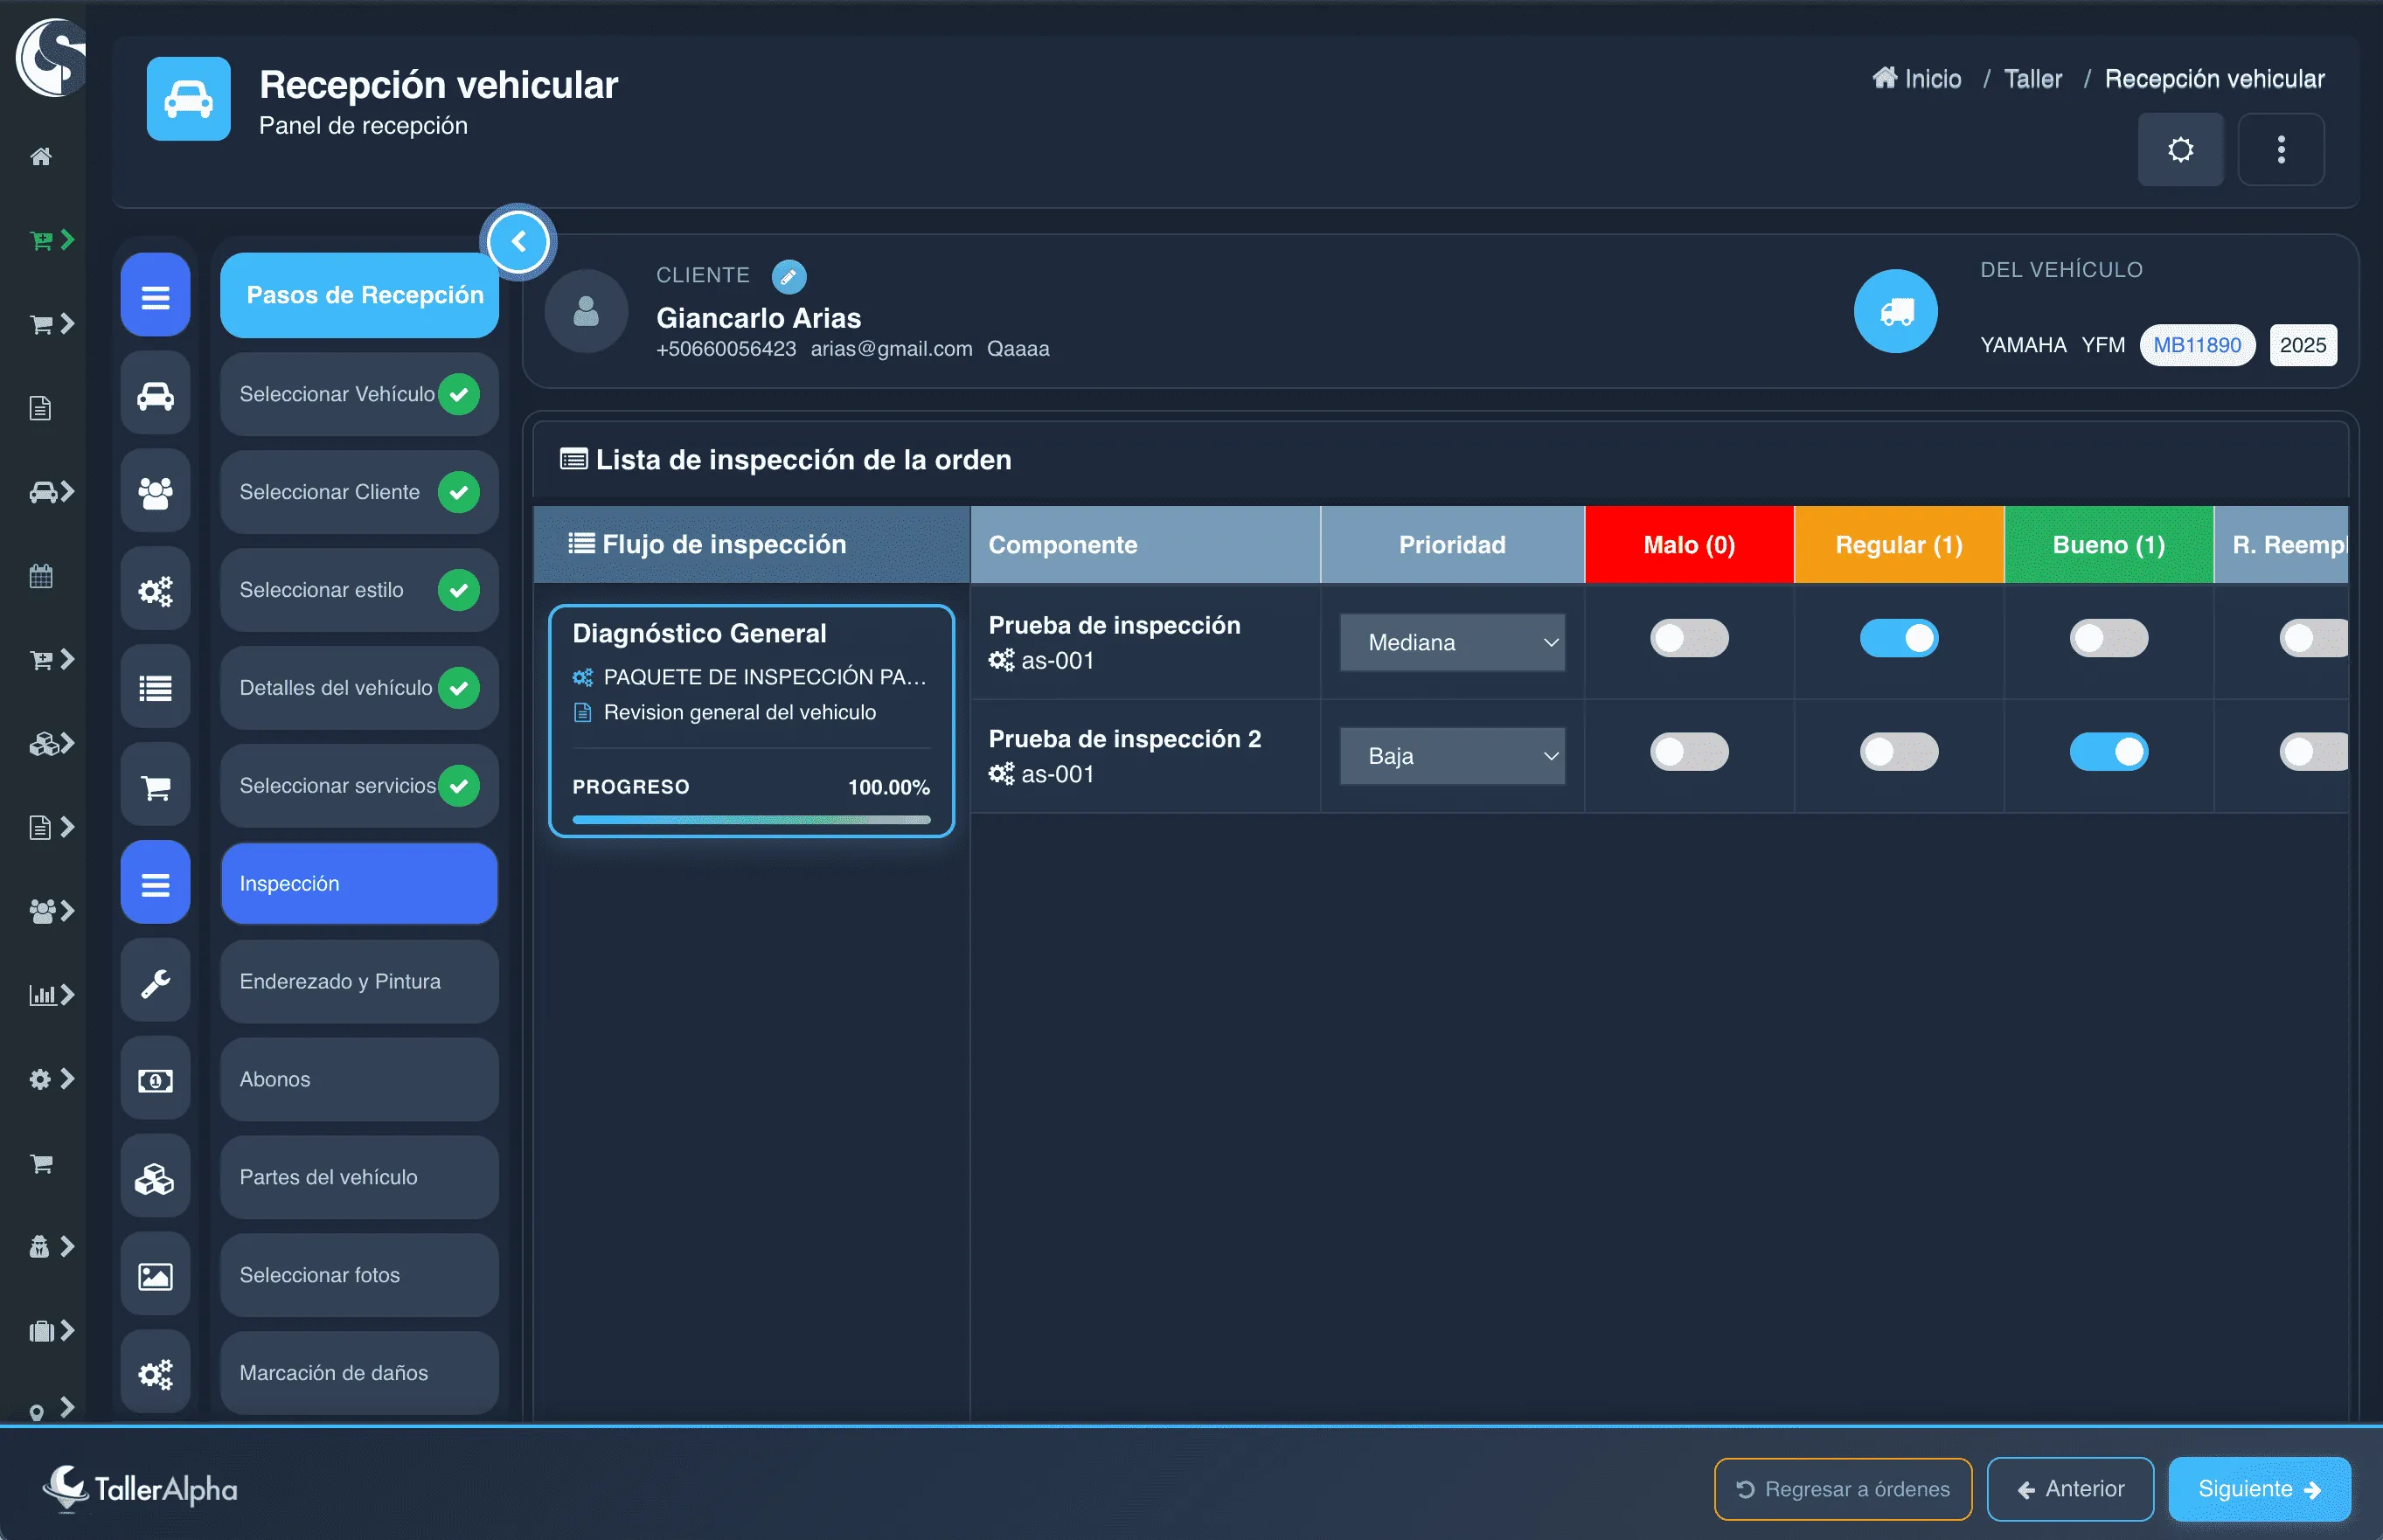Click the wrench icon for Enderezado y Pintura
The width and height of the screenshot is (2383, 1540).
pyautogui.click(x=155, y=982)
